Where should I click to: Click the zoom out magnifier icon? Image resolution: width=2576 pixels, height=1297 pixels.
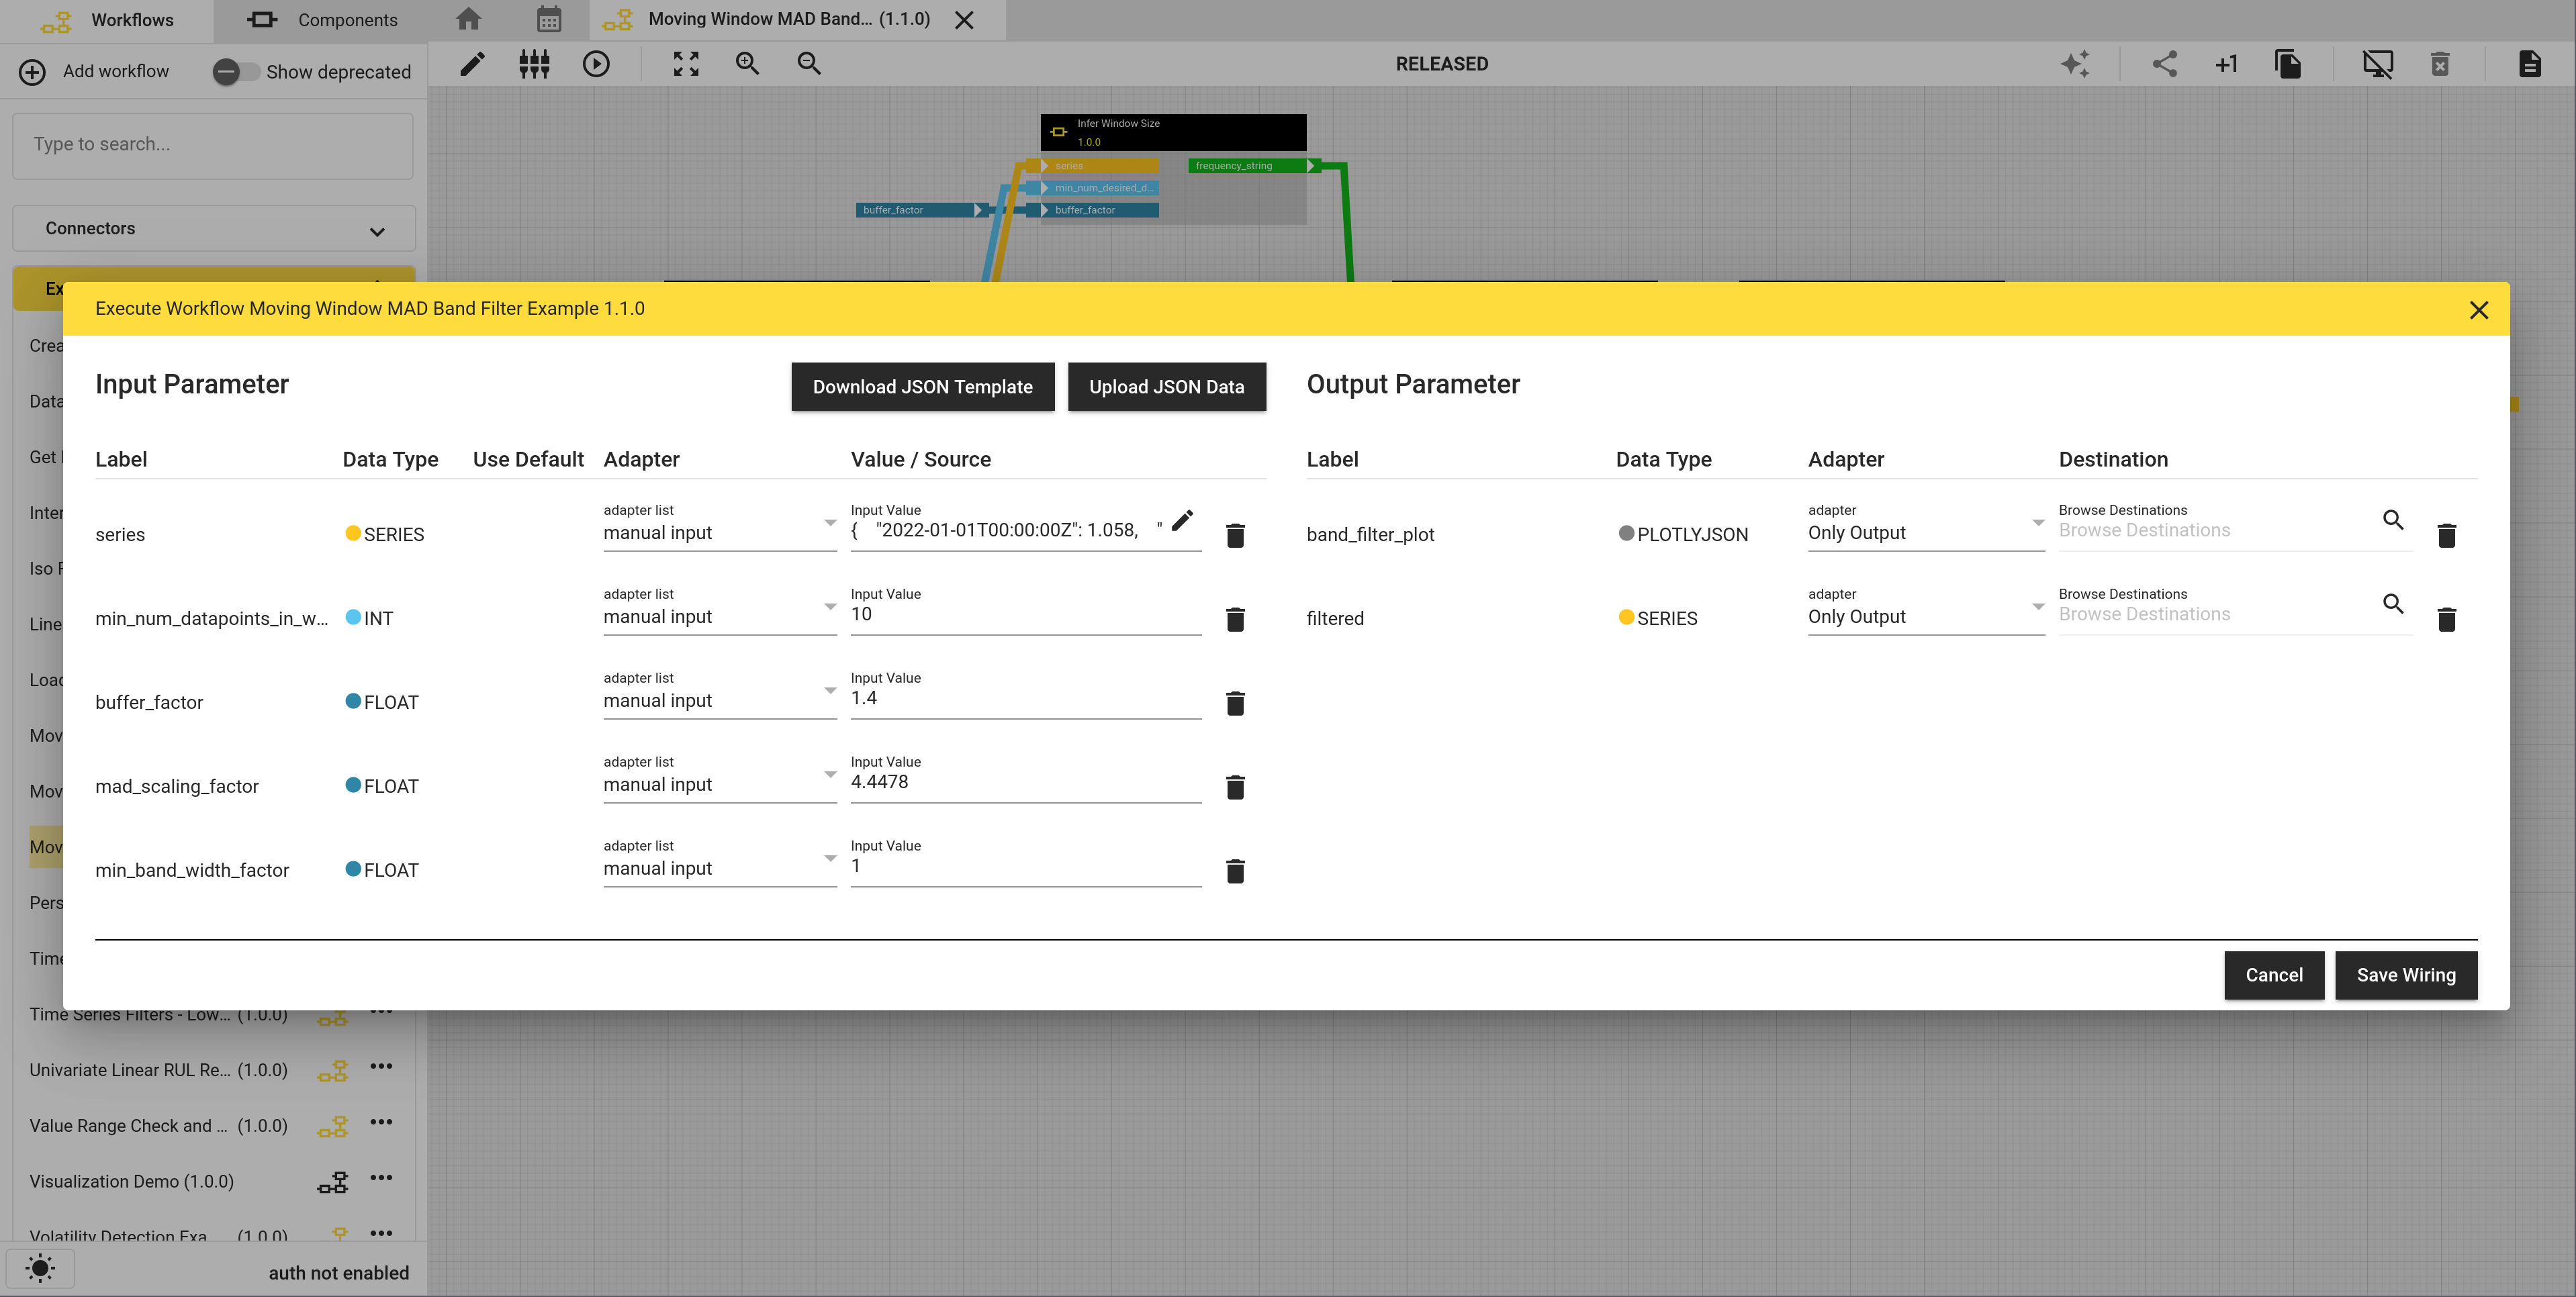coord(809,64)
